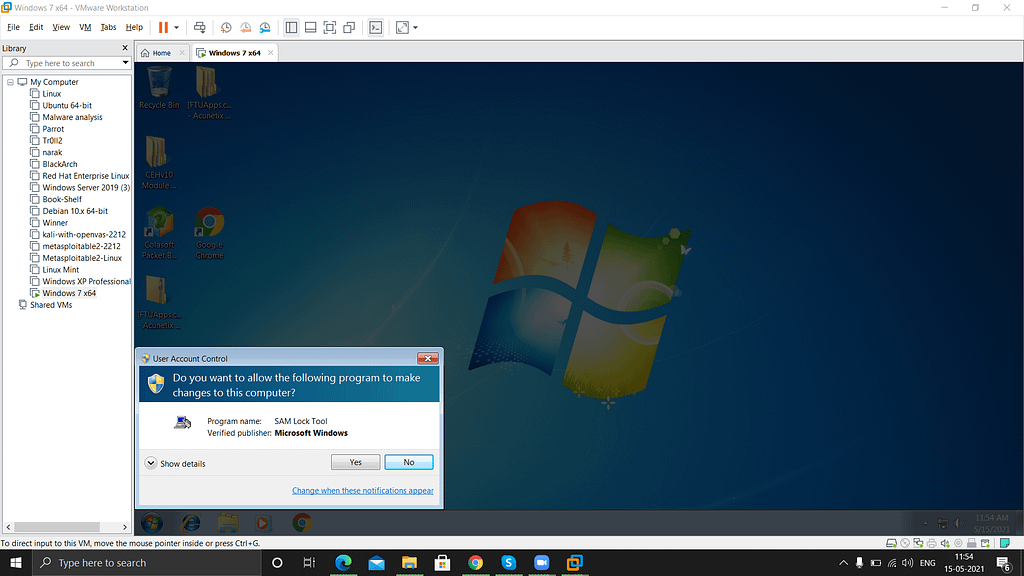The width and height of the screenshot is (1024, 576).
Task: Click the Library horizontal scrollbar thumb
Action: (57, 527)
